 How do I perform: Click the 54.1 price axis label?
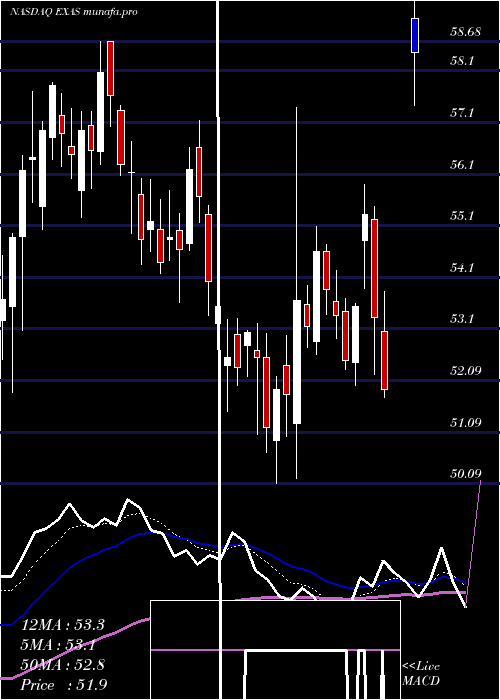[462, 268]
